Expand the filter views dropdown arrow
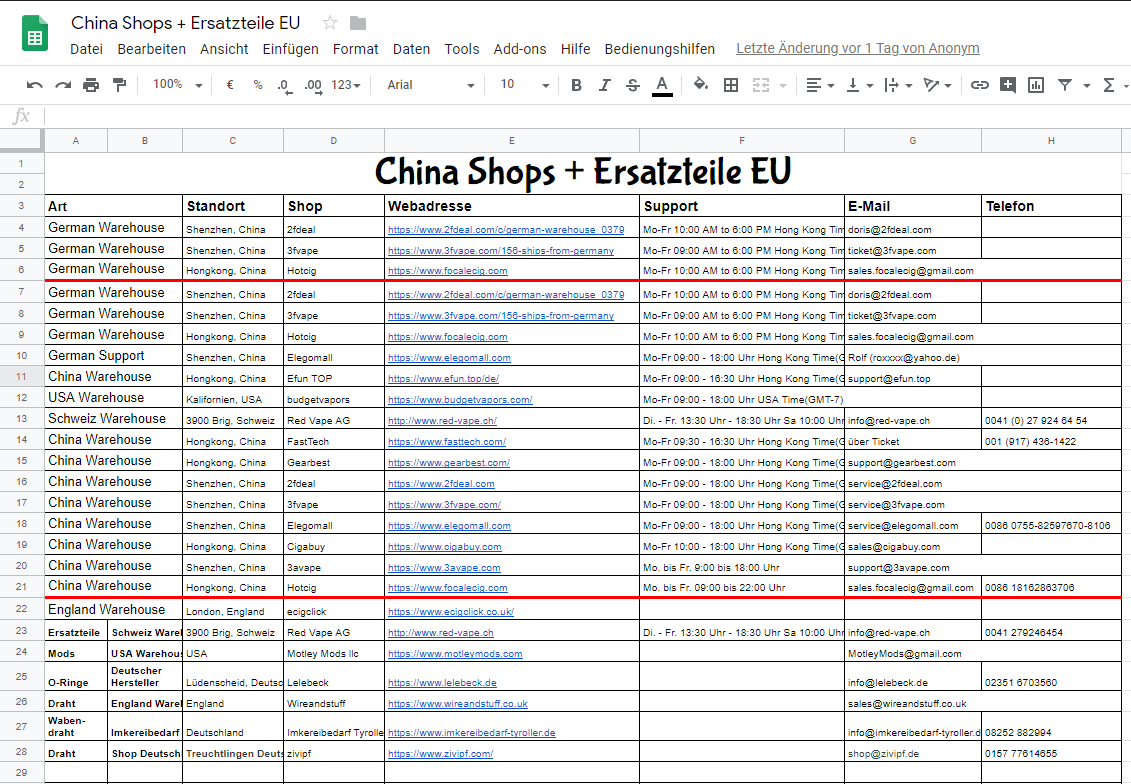Image resolution: width=1131 pixels, height=784 pixels. coord(1086,86)
